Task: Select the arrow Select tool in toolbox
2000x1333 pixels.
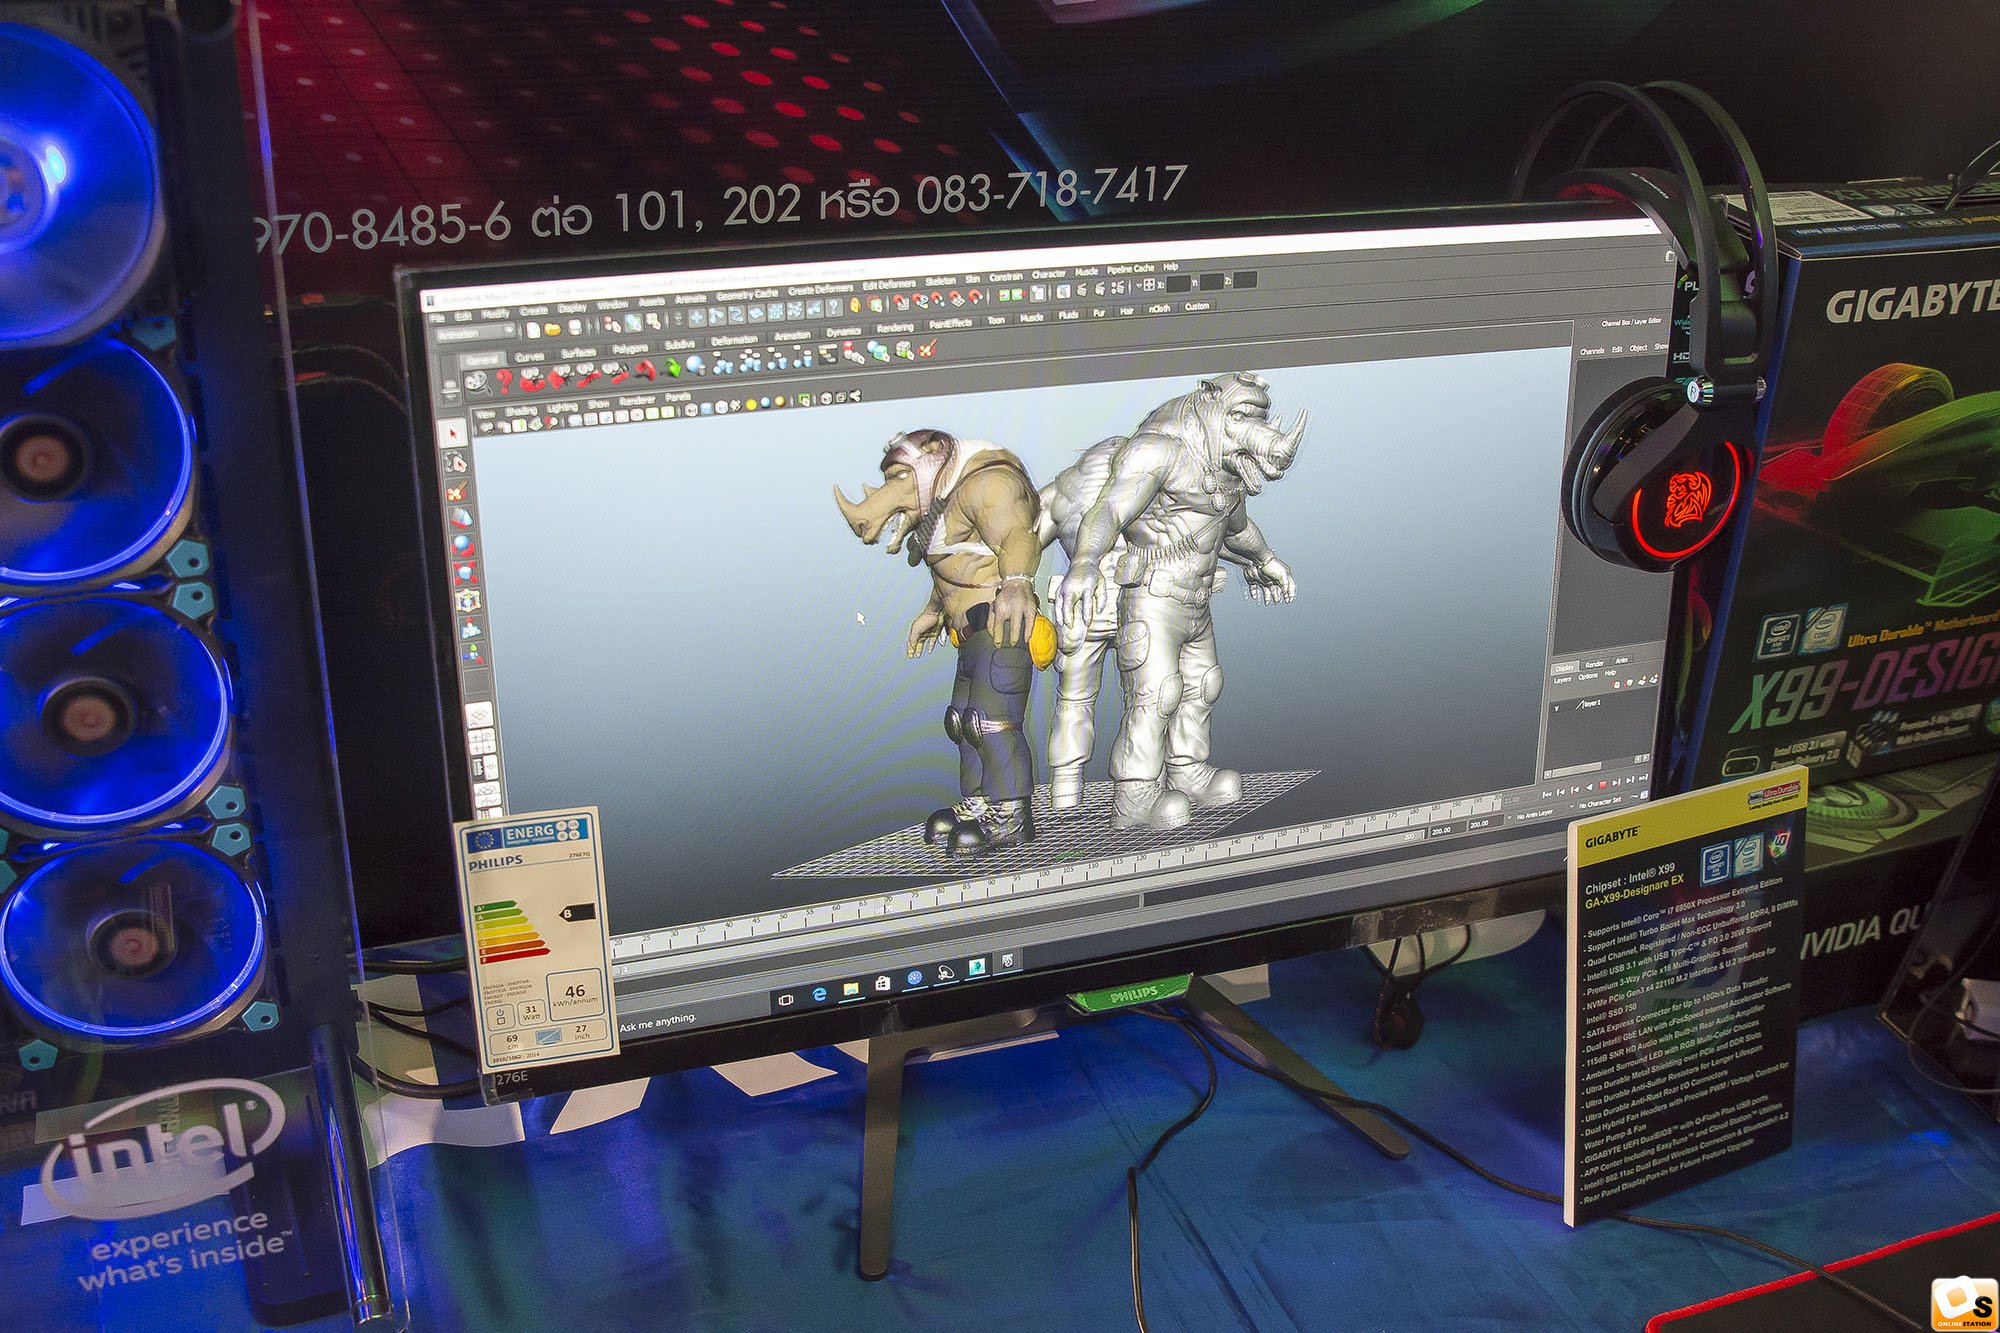Action: point(452,433)
